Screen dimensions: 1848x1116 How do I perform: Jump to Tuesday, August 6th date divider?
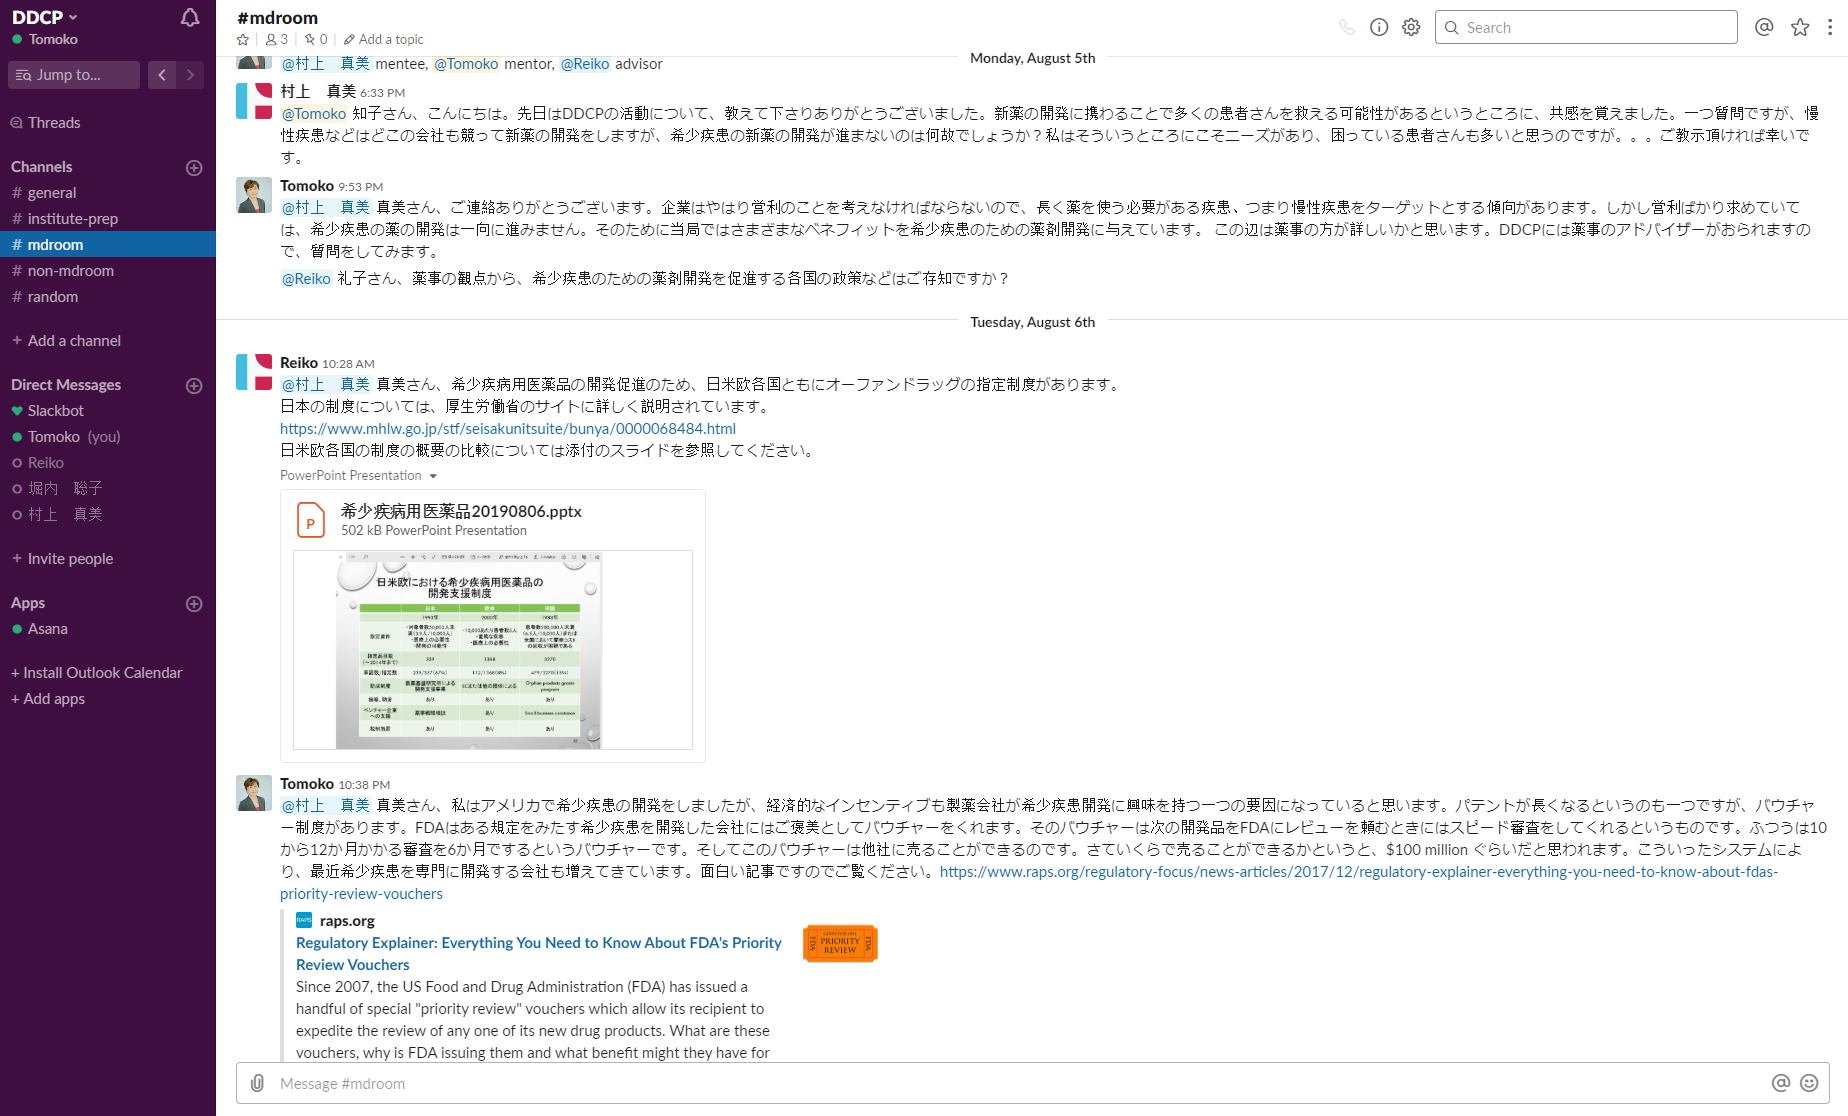click(x=1032, y=322)
